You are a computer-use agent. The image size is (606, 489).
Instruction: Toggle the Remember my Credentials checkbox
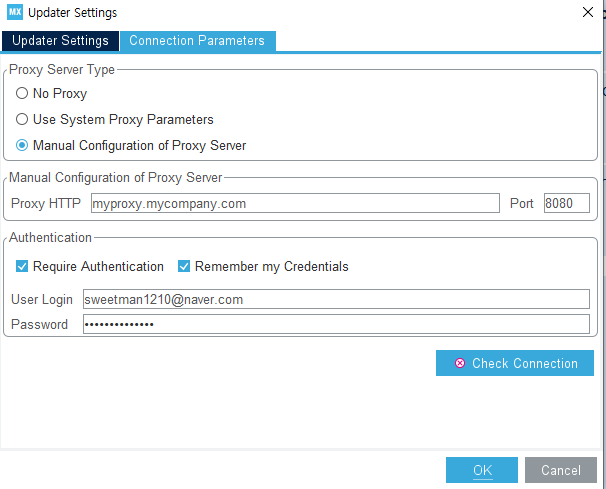[184, 267]
